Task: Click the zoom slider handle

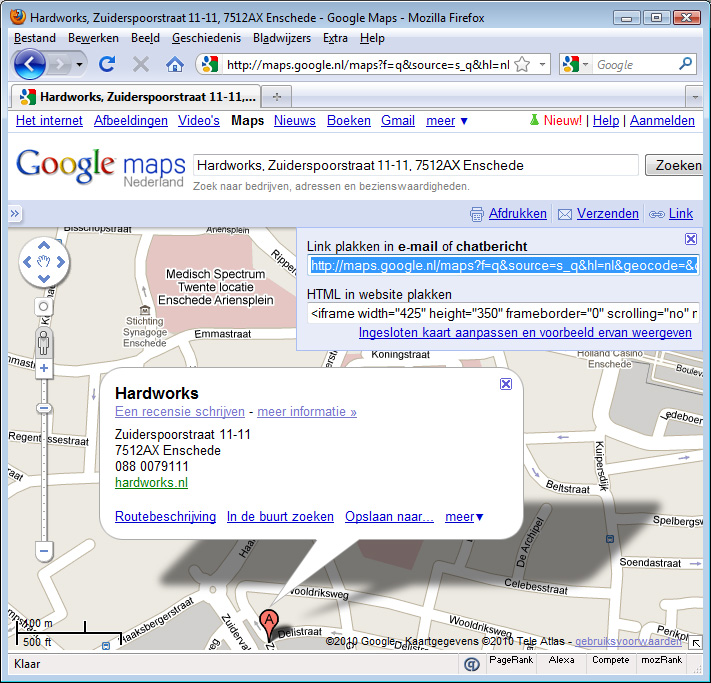Action: coord(44,409)
